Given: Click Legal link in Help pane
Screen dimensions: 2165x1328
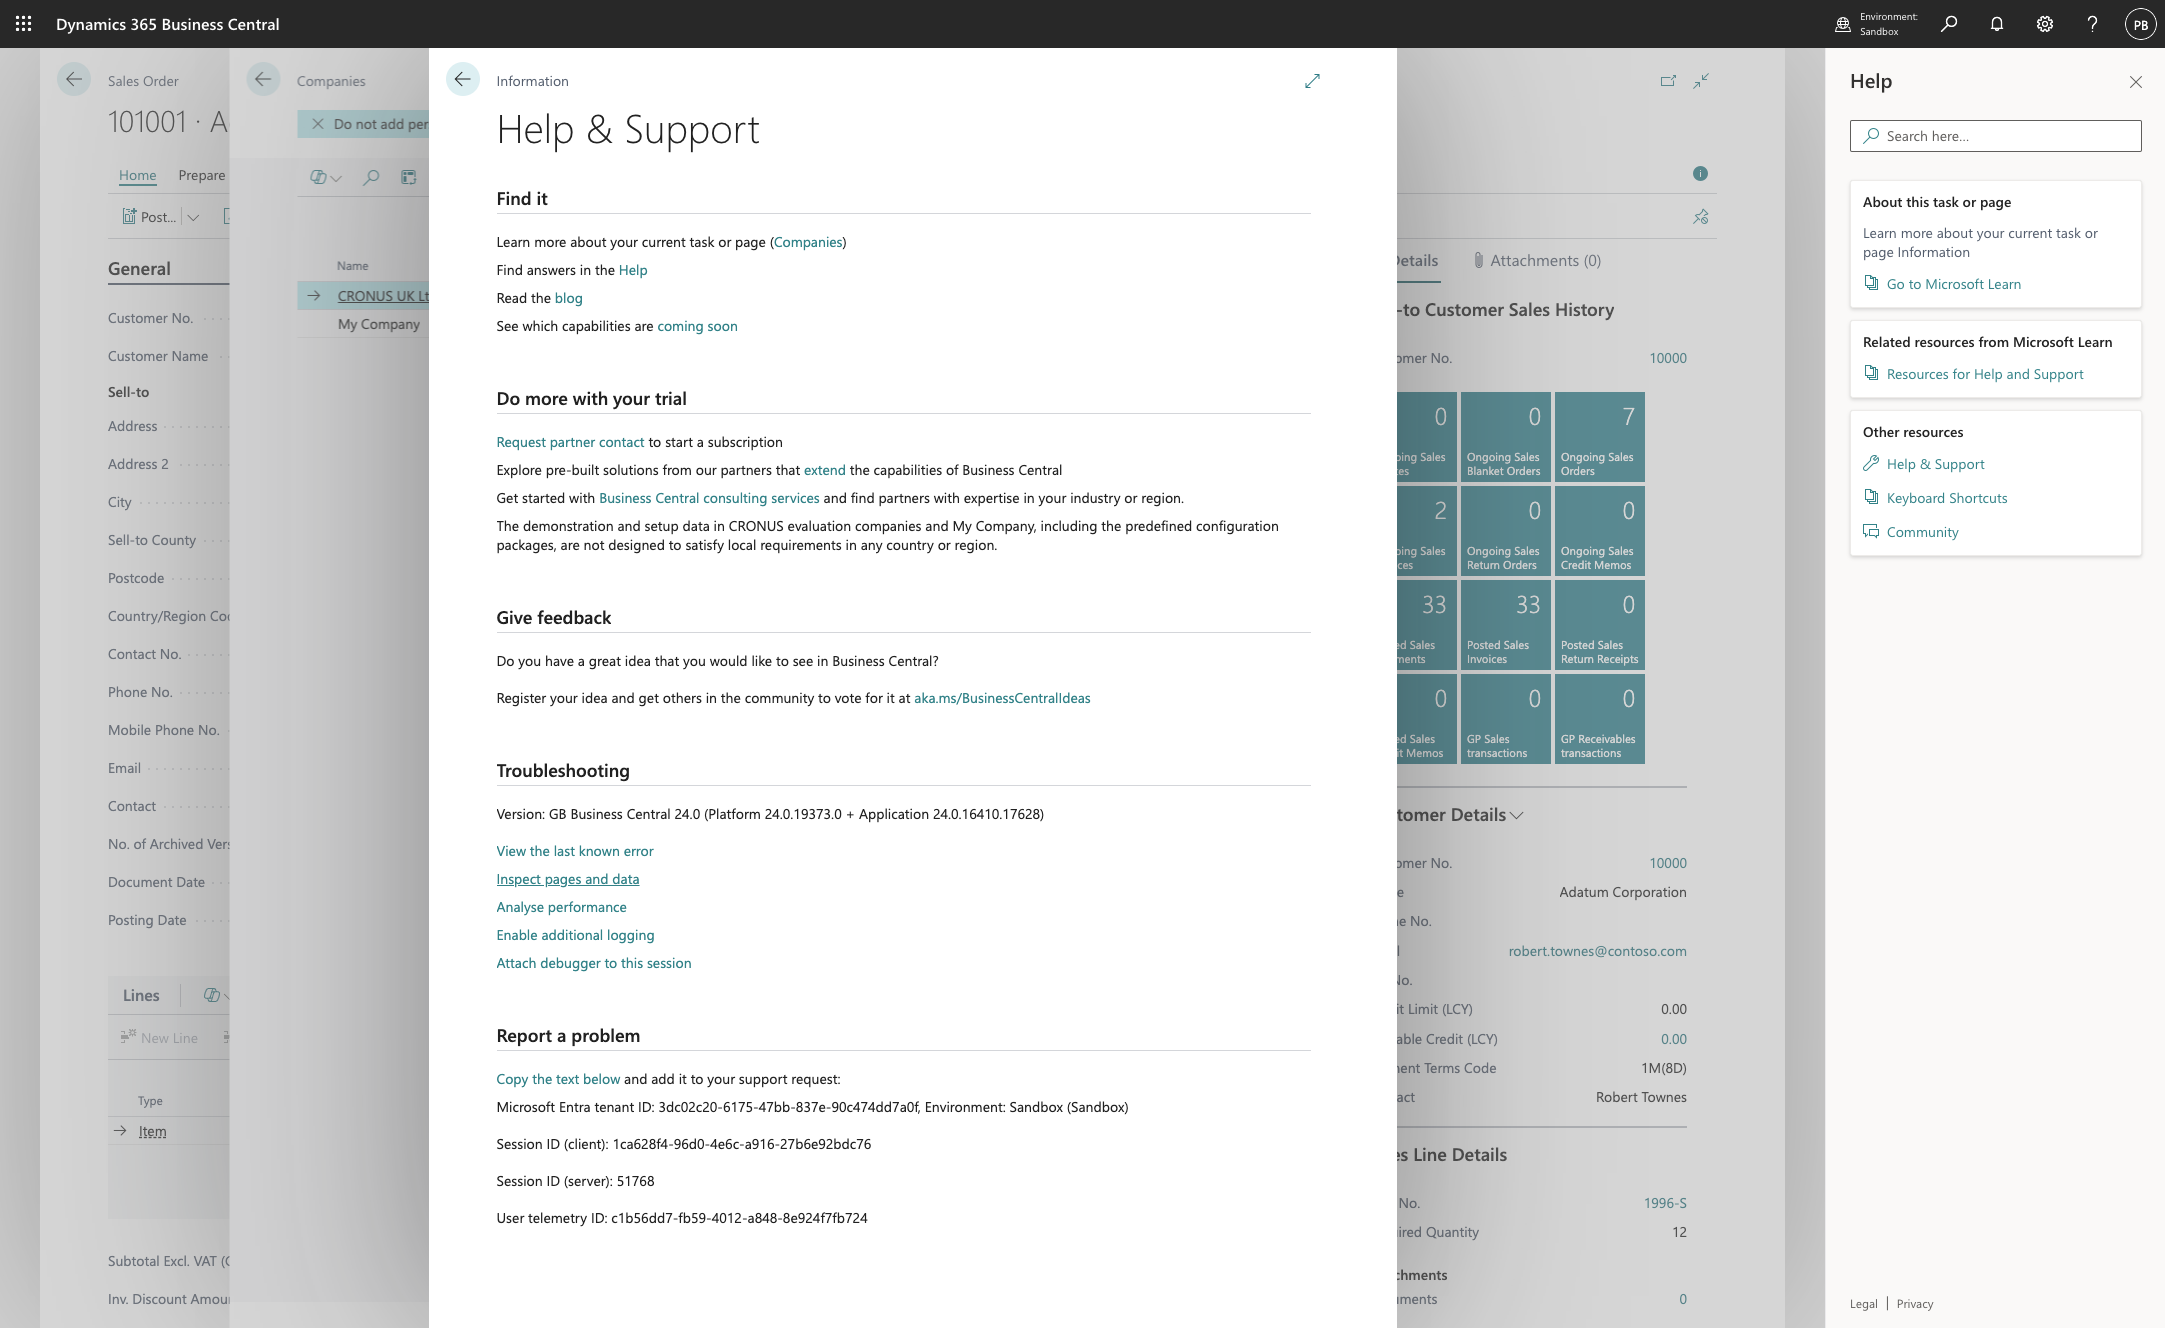Looking at the screenshot, I should click(1863, 1303).
